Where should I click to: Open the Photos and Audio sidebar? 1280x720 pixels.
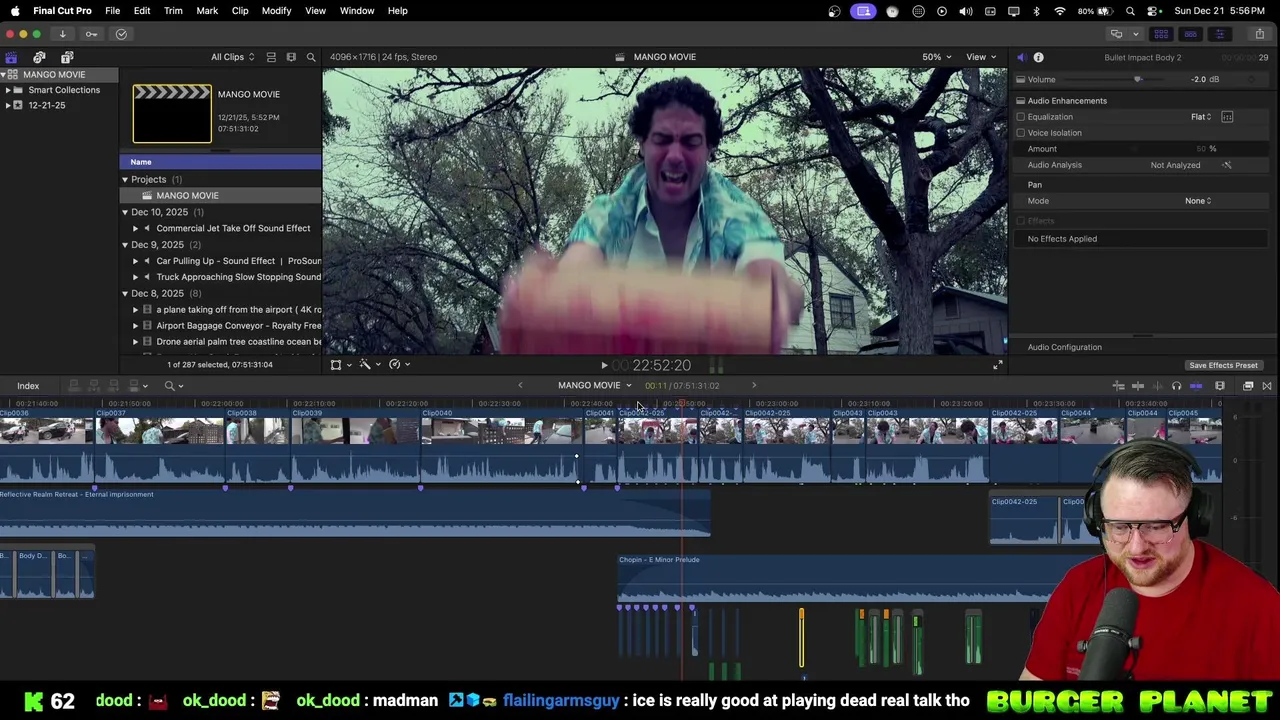click(39, 57)
